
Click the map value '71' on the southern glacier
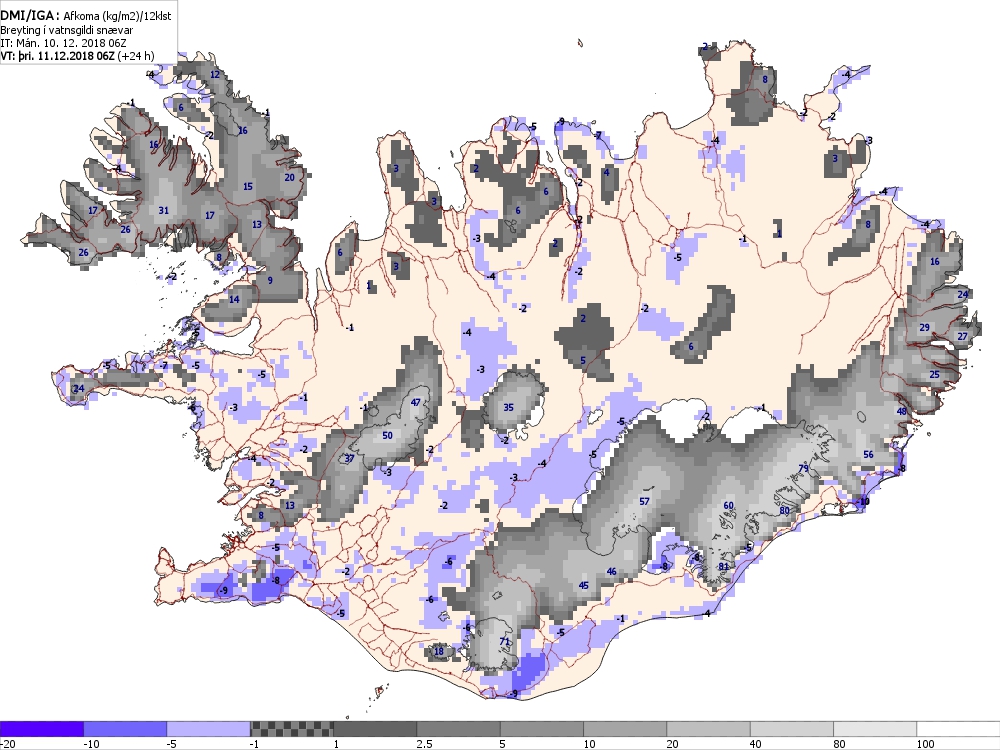[x=504, y=642]
